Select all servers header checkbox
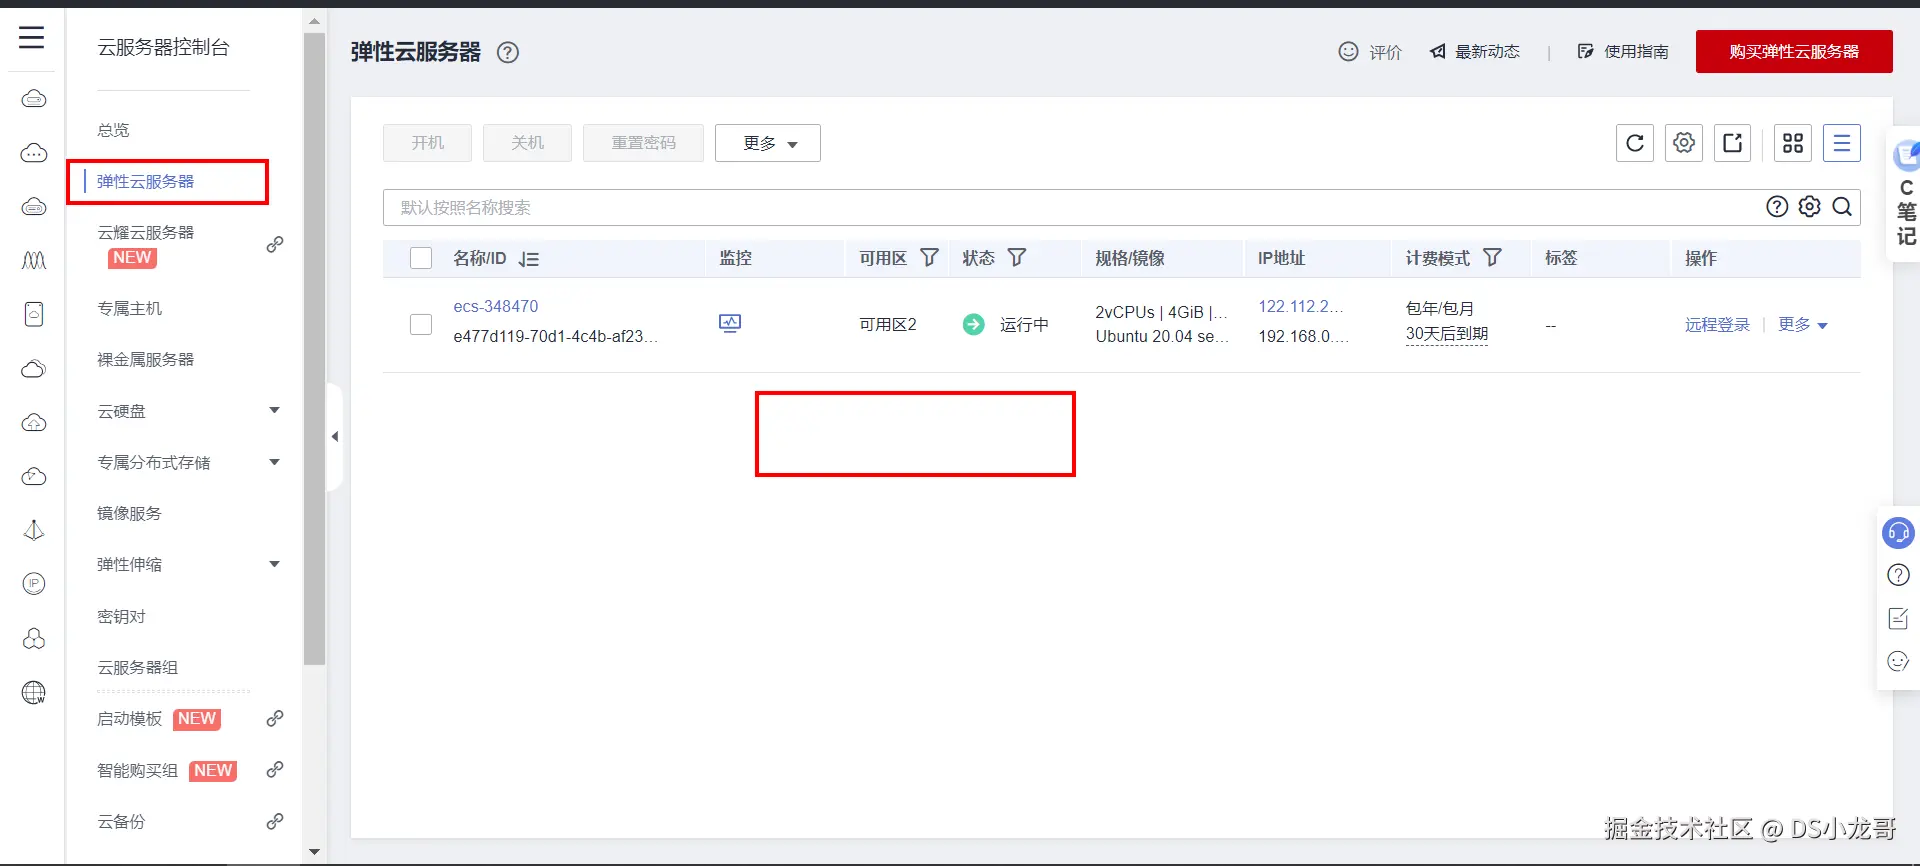This screenshot has height=866, width=1920. pyautogui.click(x=421, y=258)
